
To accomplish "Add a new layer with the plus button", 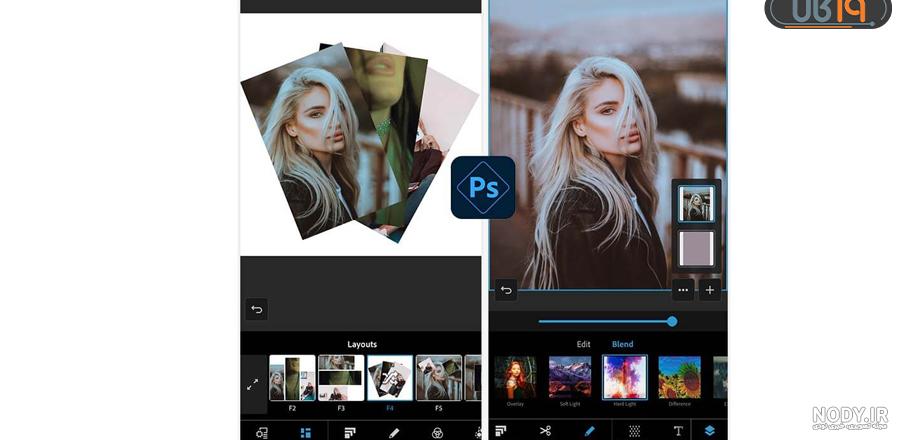I will coord(709,290).
